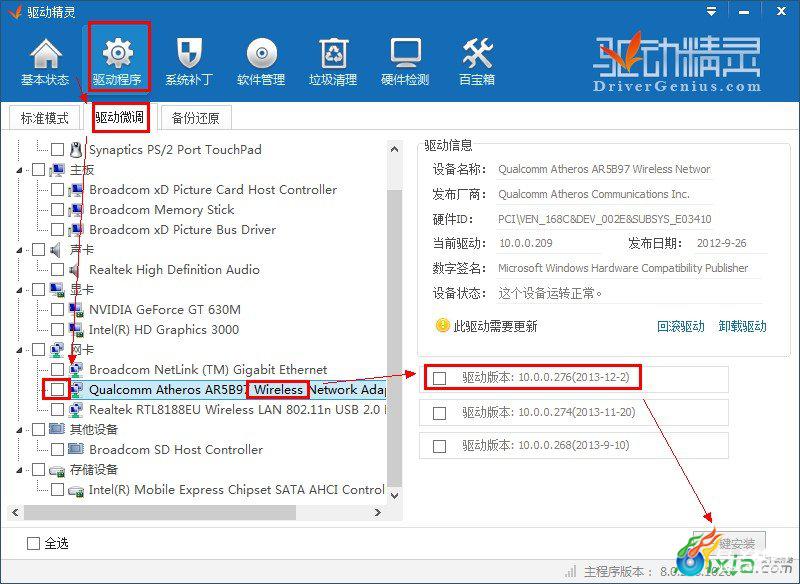Click the Intel SATA AHCI Controller icon

tap(76, 490)
